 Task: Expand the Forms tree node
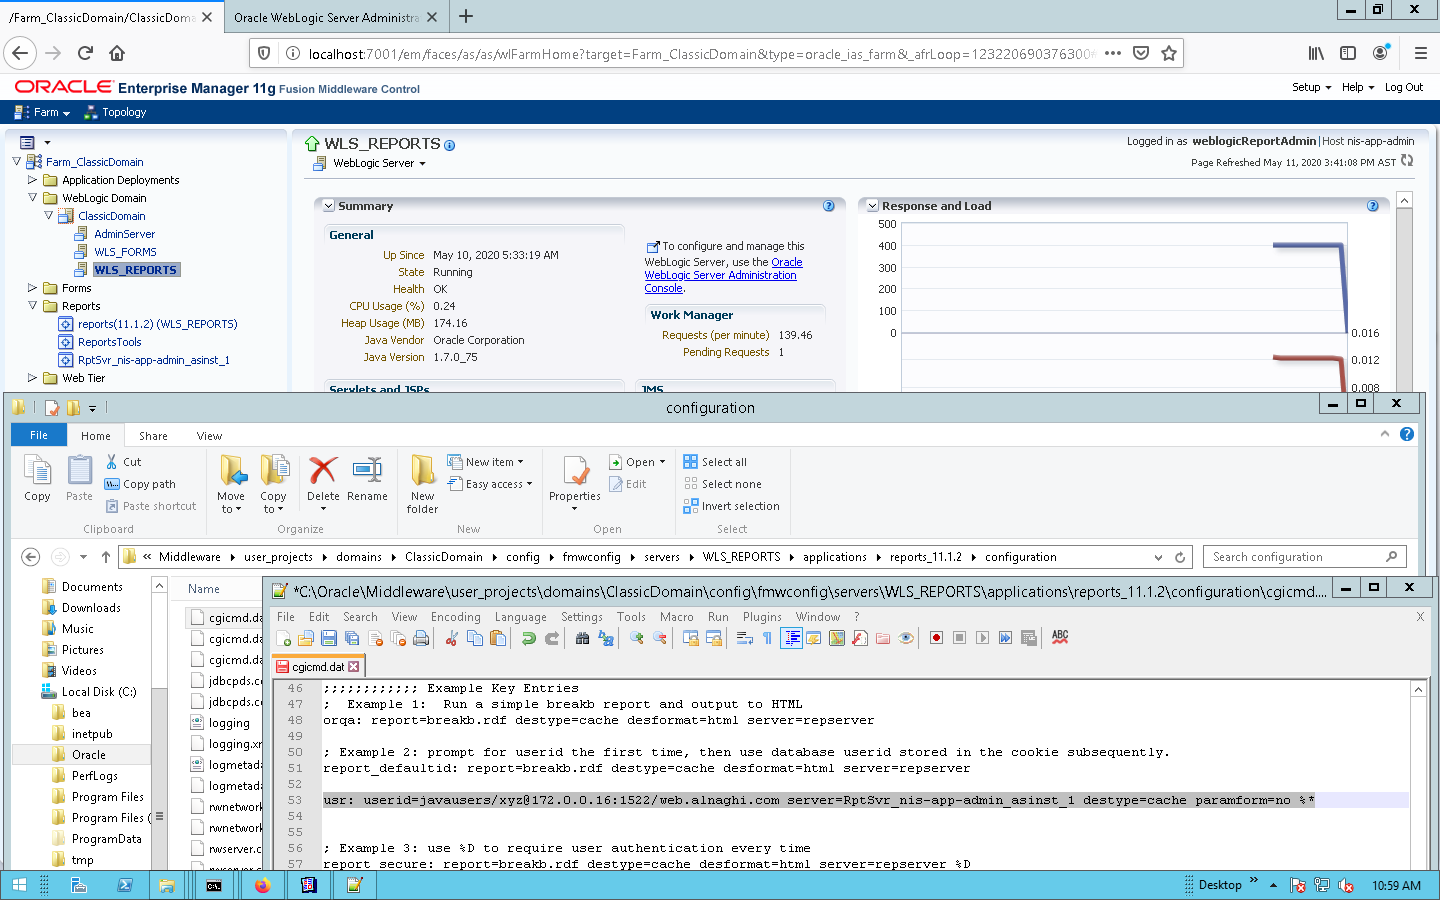tap(32, 288)
